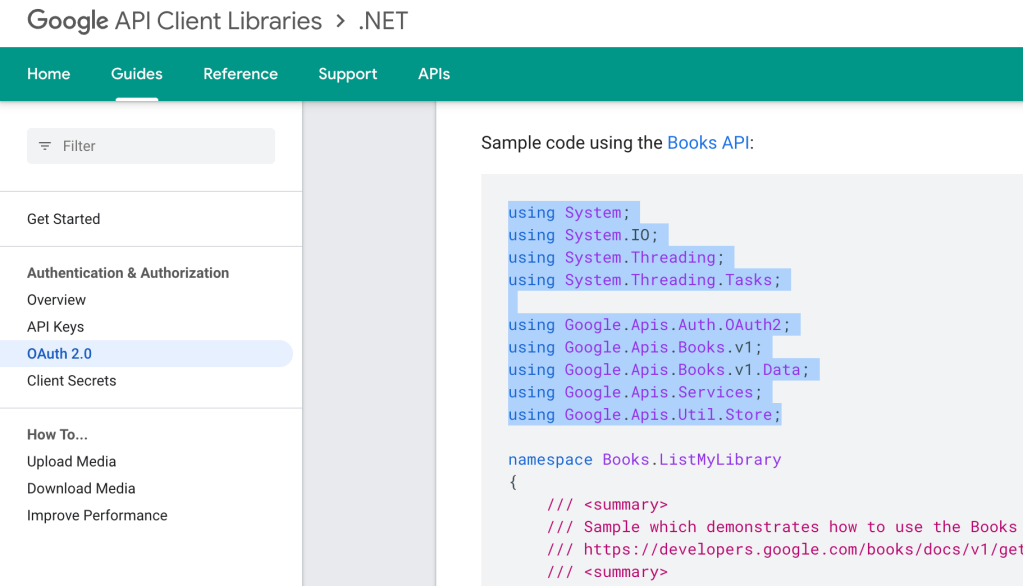
Task: Click the 'Sample code using the' intro text
Action: coord(572,143)
